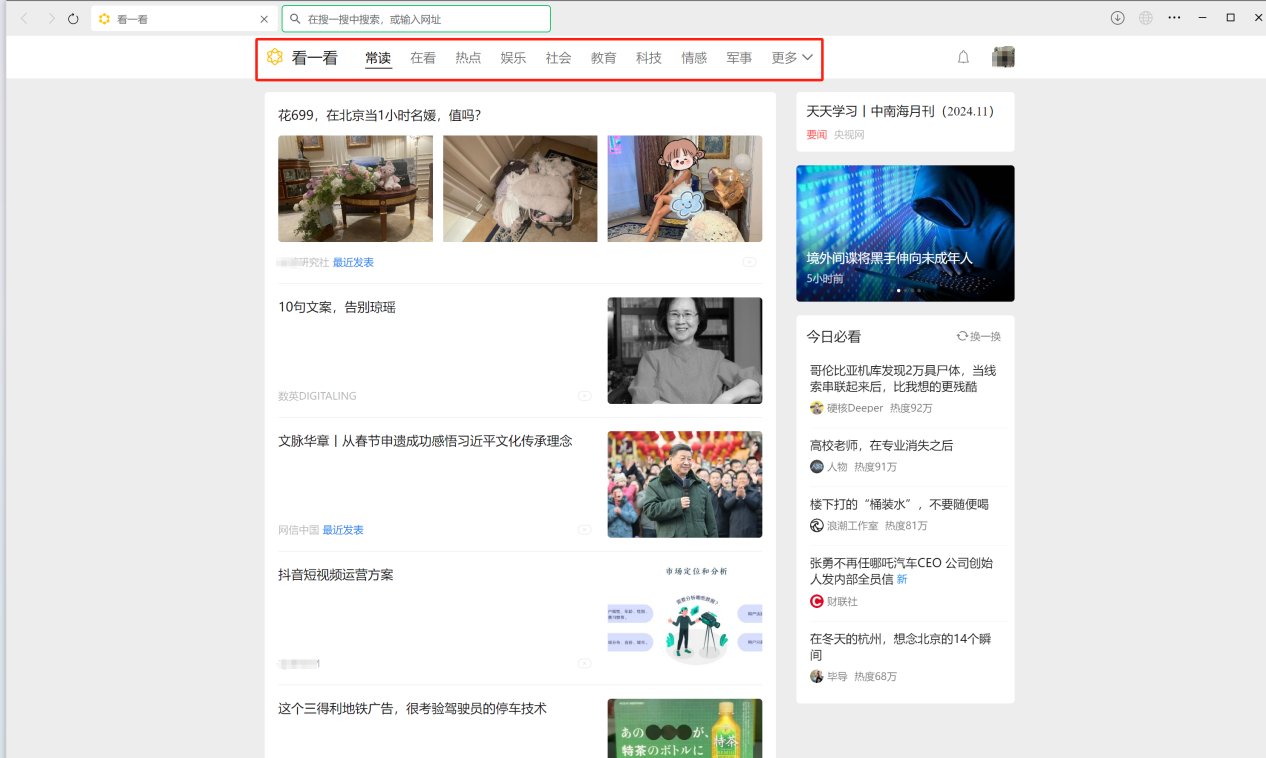Open the 文脉华章 article thumbnail
This screenshot has width=1266, height=758.
coord(685,484)
